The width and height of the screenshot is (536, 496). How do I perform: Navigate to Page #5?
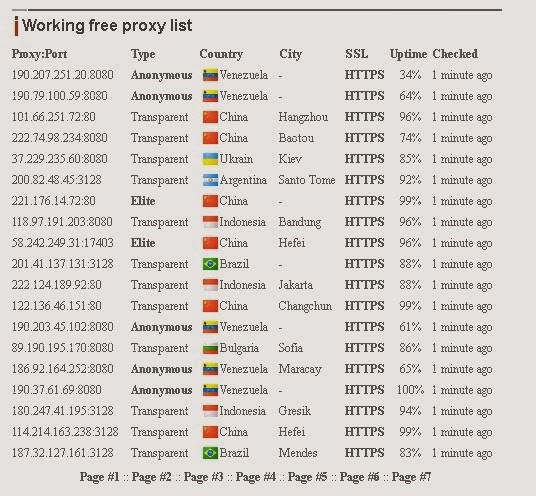click(308, 477)
